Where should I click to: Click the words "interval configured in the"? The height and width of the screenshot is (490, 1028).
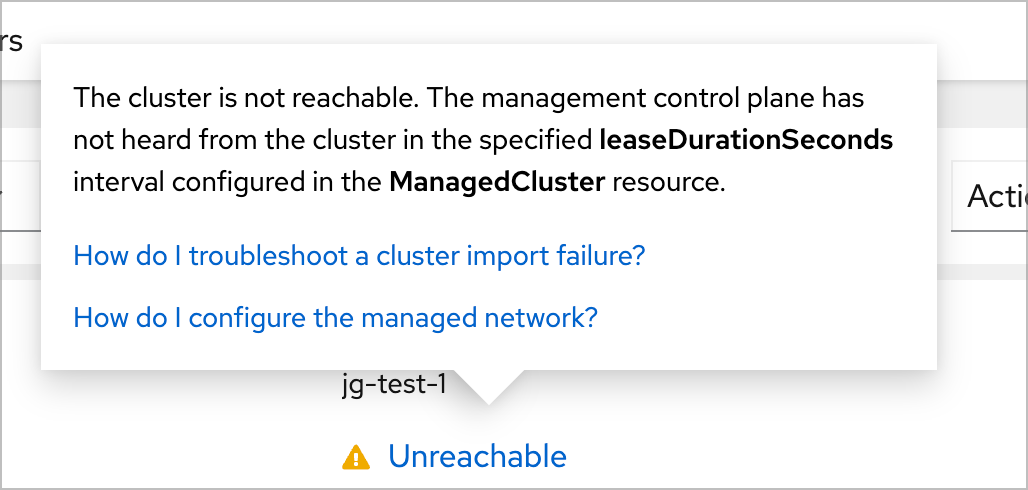228,183
